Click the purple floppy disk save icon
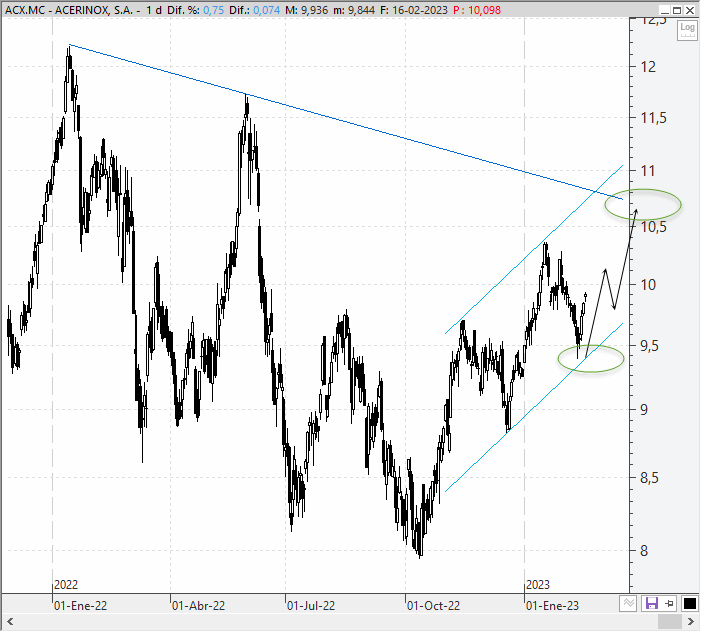The image size is (701, 632). coord(651,604)
